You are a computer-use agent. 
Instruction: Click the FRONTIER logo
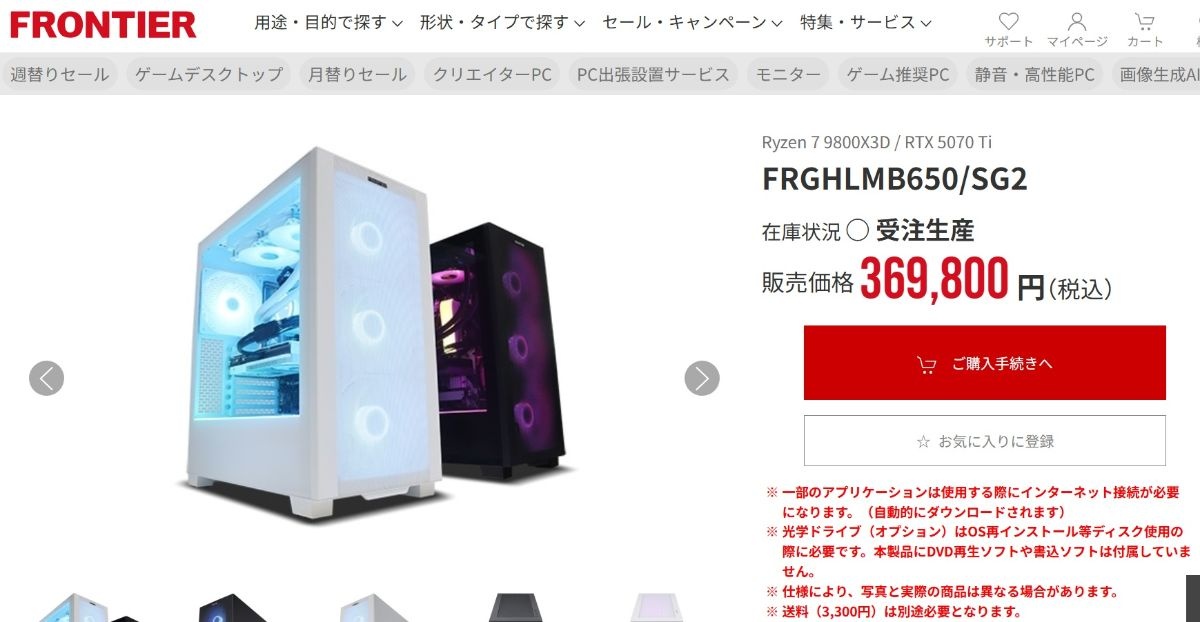(x=103, y=24)
